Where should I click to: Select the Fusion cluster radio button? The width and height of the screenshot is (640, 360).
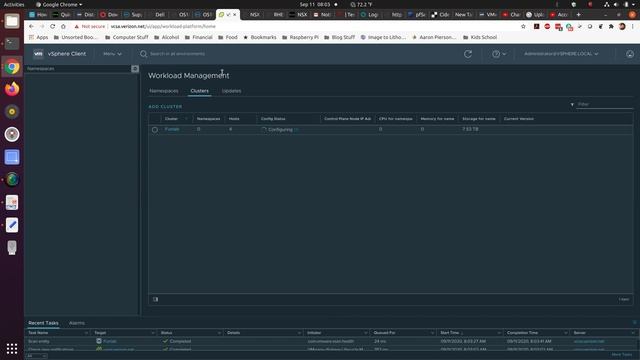point(155,130)
